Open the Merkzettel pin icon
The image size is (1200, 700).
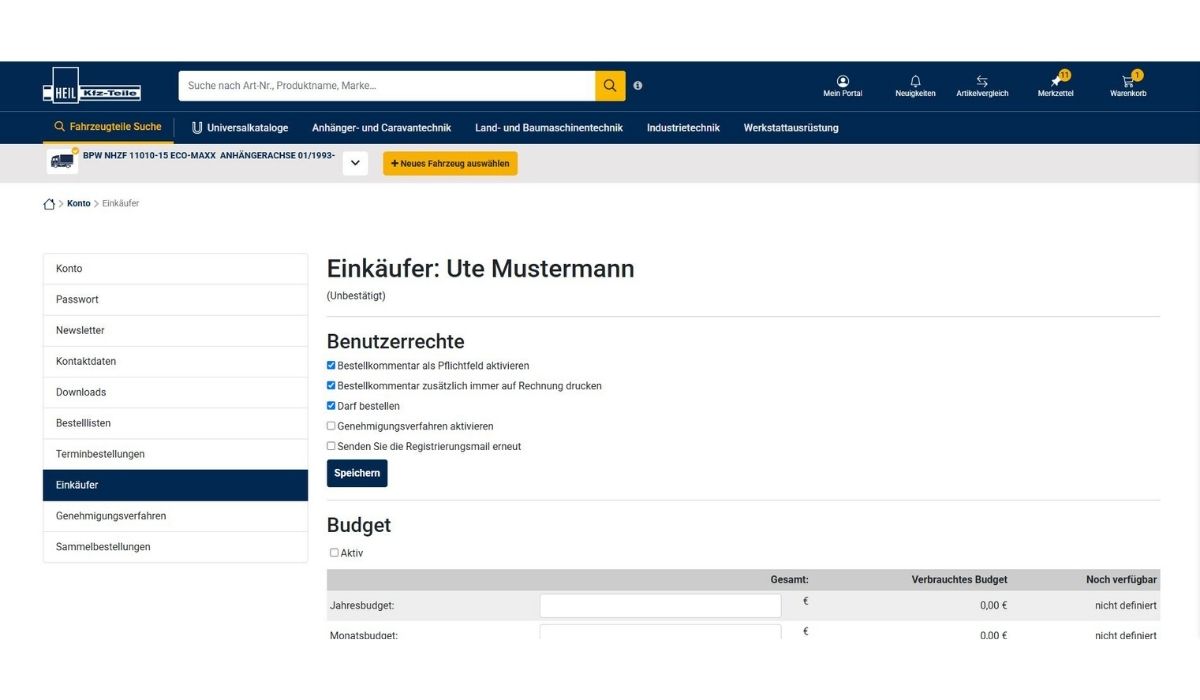[1056, 81]
